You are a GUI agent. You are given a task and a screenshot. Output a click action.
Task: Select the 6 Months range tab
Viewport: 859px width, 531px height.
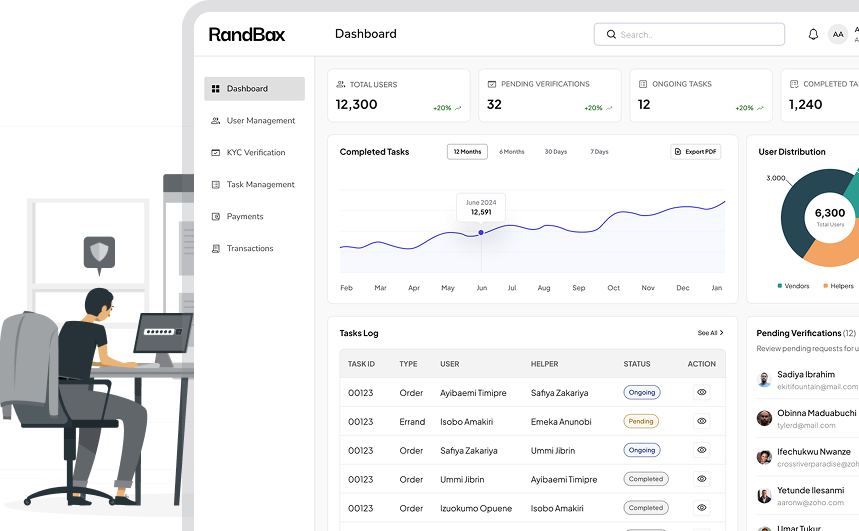click(512, 152)
